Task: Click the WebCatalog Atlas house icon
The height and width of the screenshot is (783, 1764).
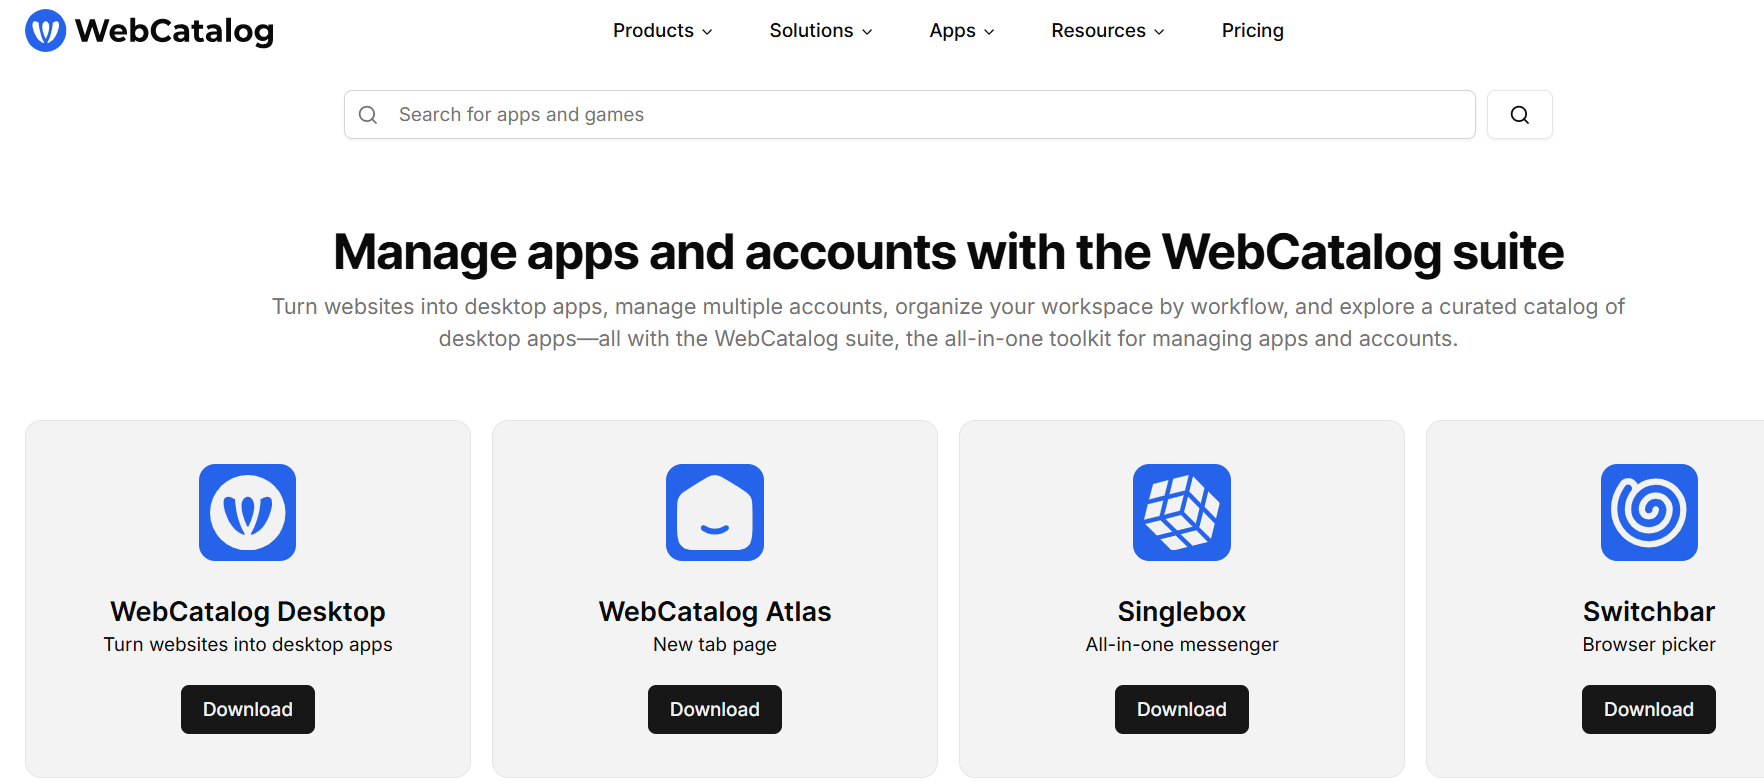Action: tap(715, 512)
